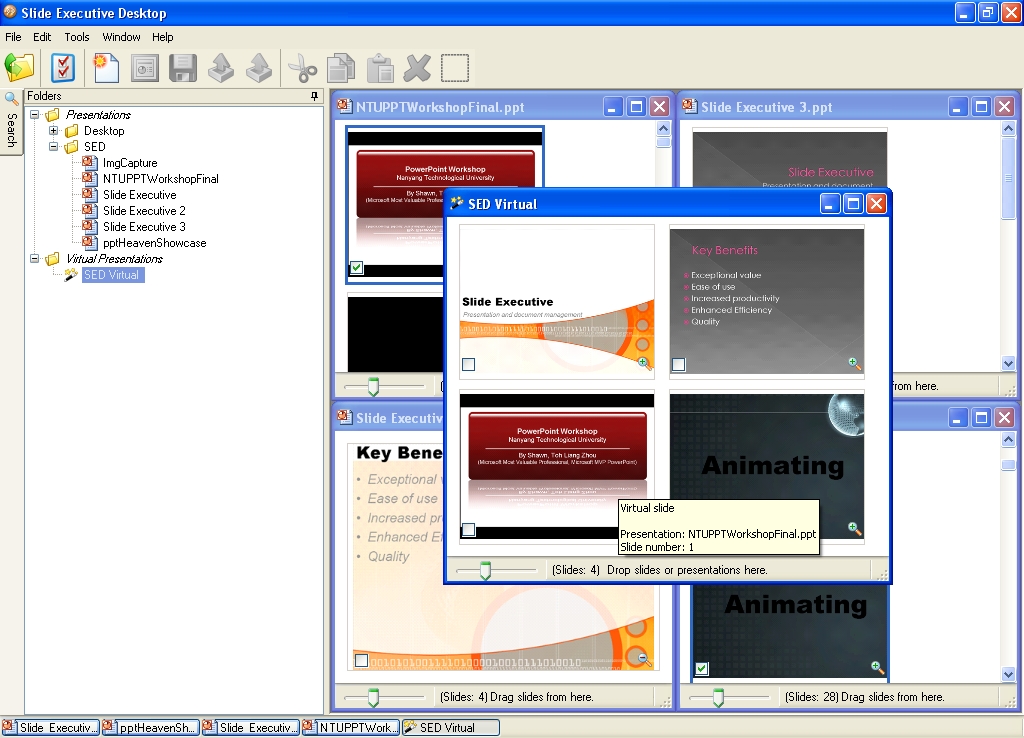Viewport: 1024px width, 738px height.
Task: Zoom into Slide Executive slide in SED Virtual
Action: click(644, 363)
